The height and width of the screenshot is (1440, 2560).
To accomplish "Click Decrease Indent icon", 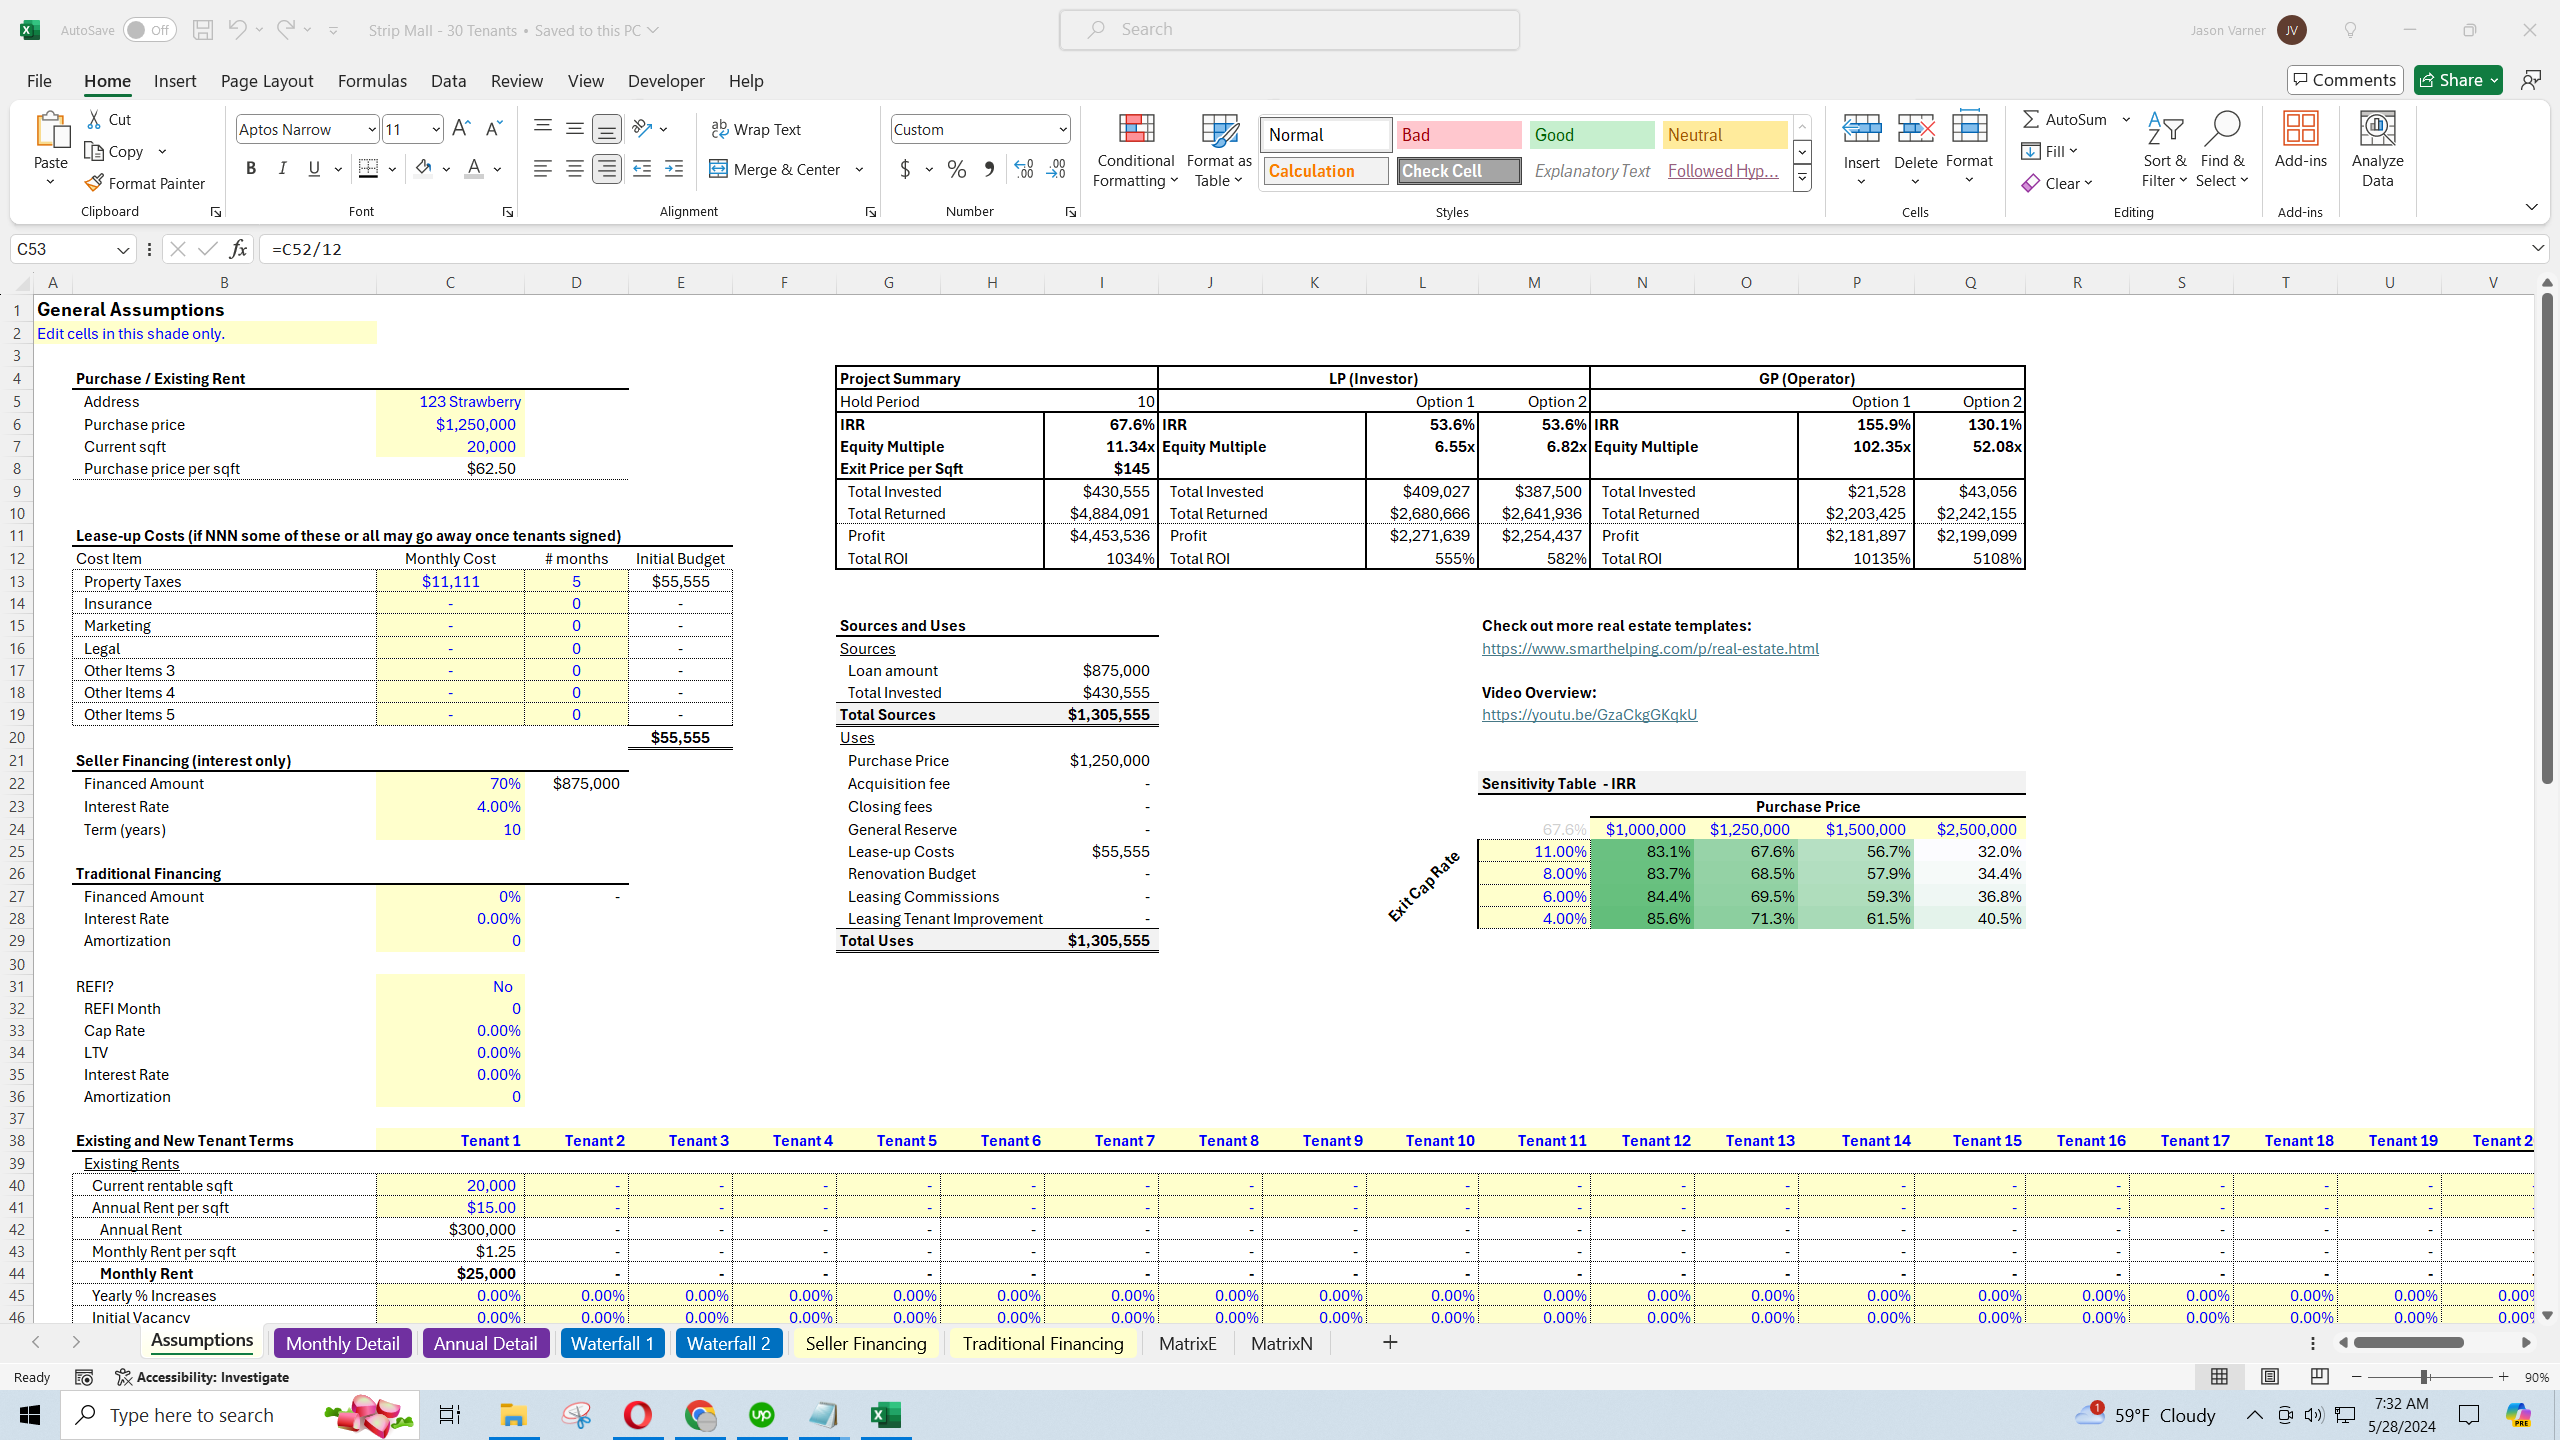I will click(x=642, y=169).
